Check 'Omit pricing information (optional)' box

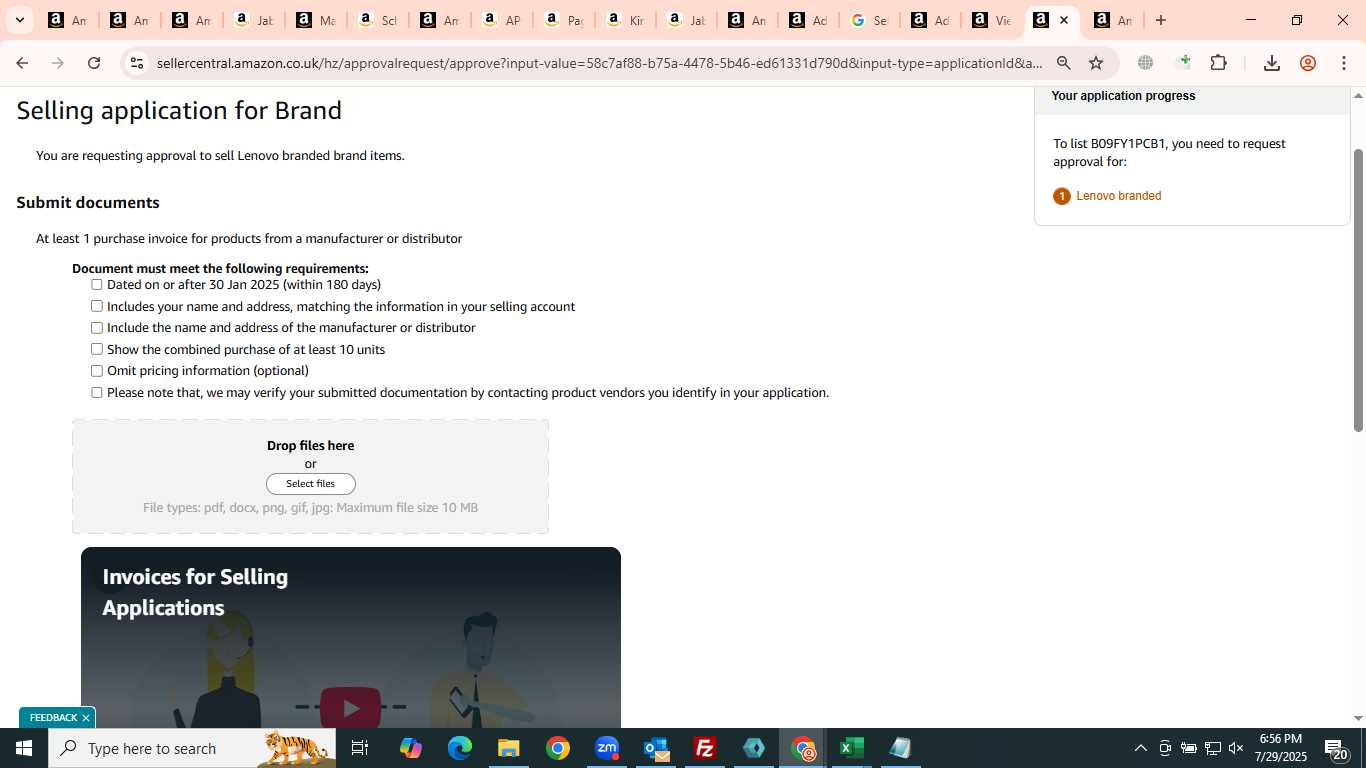pyautogui.click(x=97, y=371)
